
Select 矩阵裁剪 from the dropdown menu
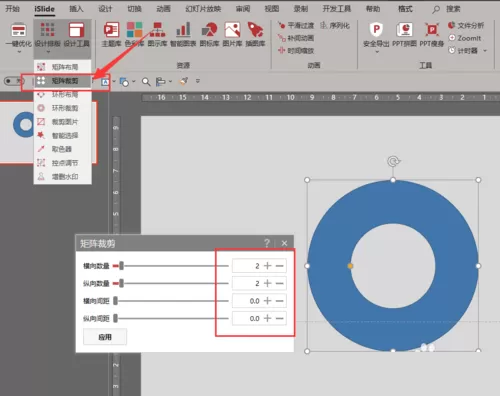click(63, 81)
